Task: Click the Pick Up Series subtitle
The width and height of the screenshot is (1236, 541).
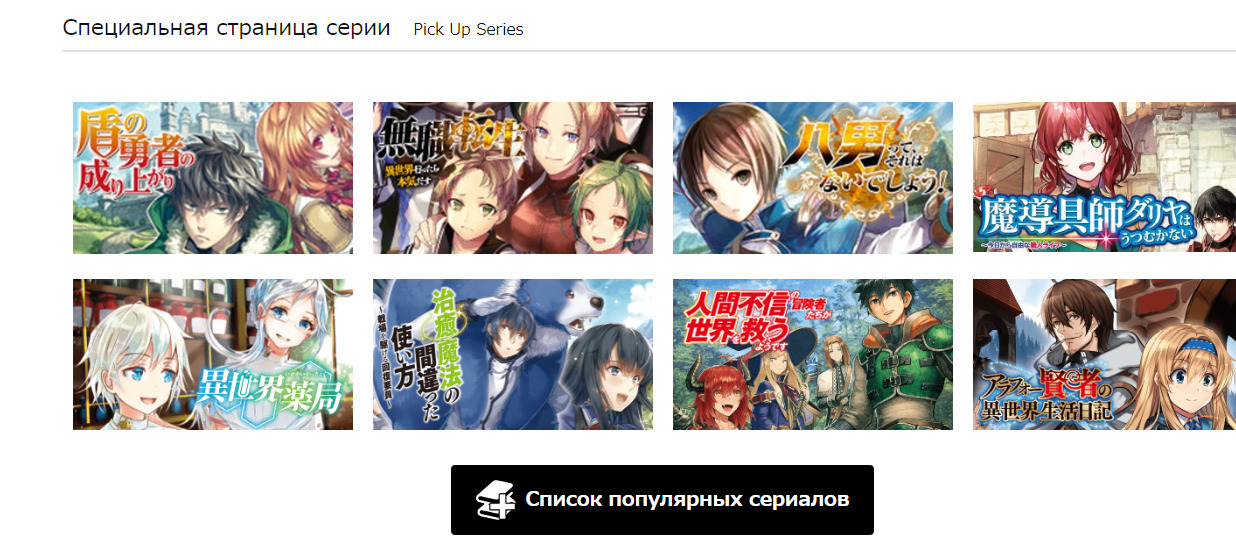Action: pos(468,30)
